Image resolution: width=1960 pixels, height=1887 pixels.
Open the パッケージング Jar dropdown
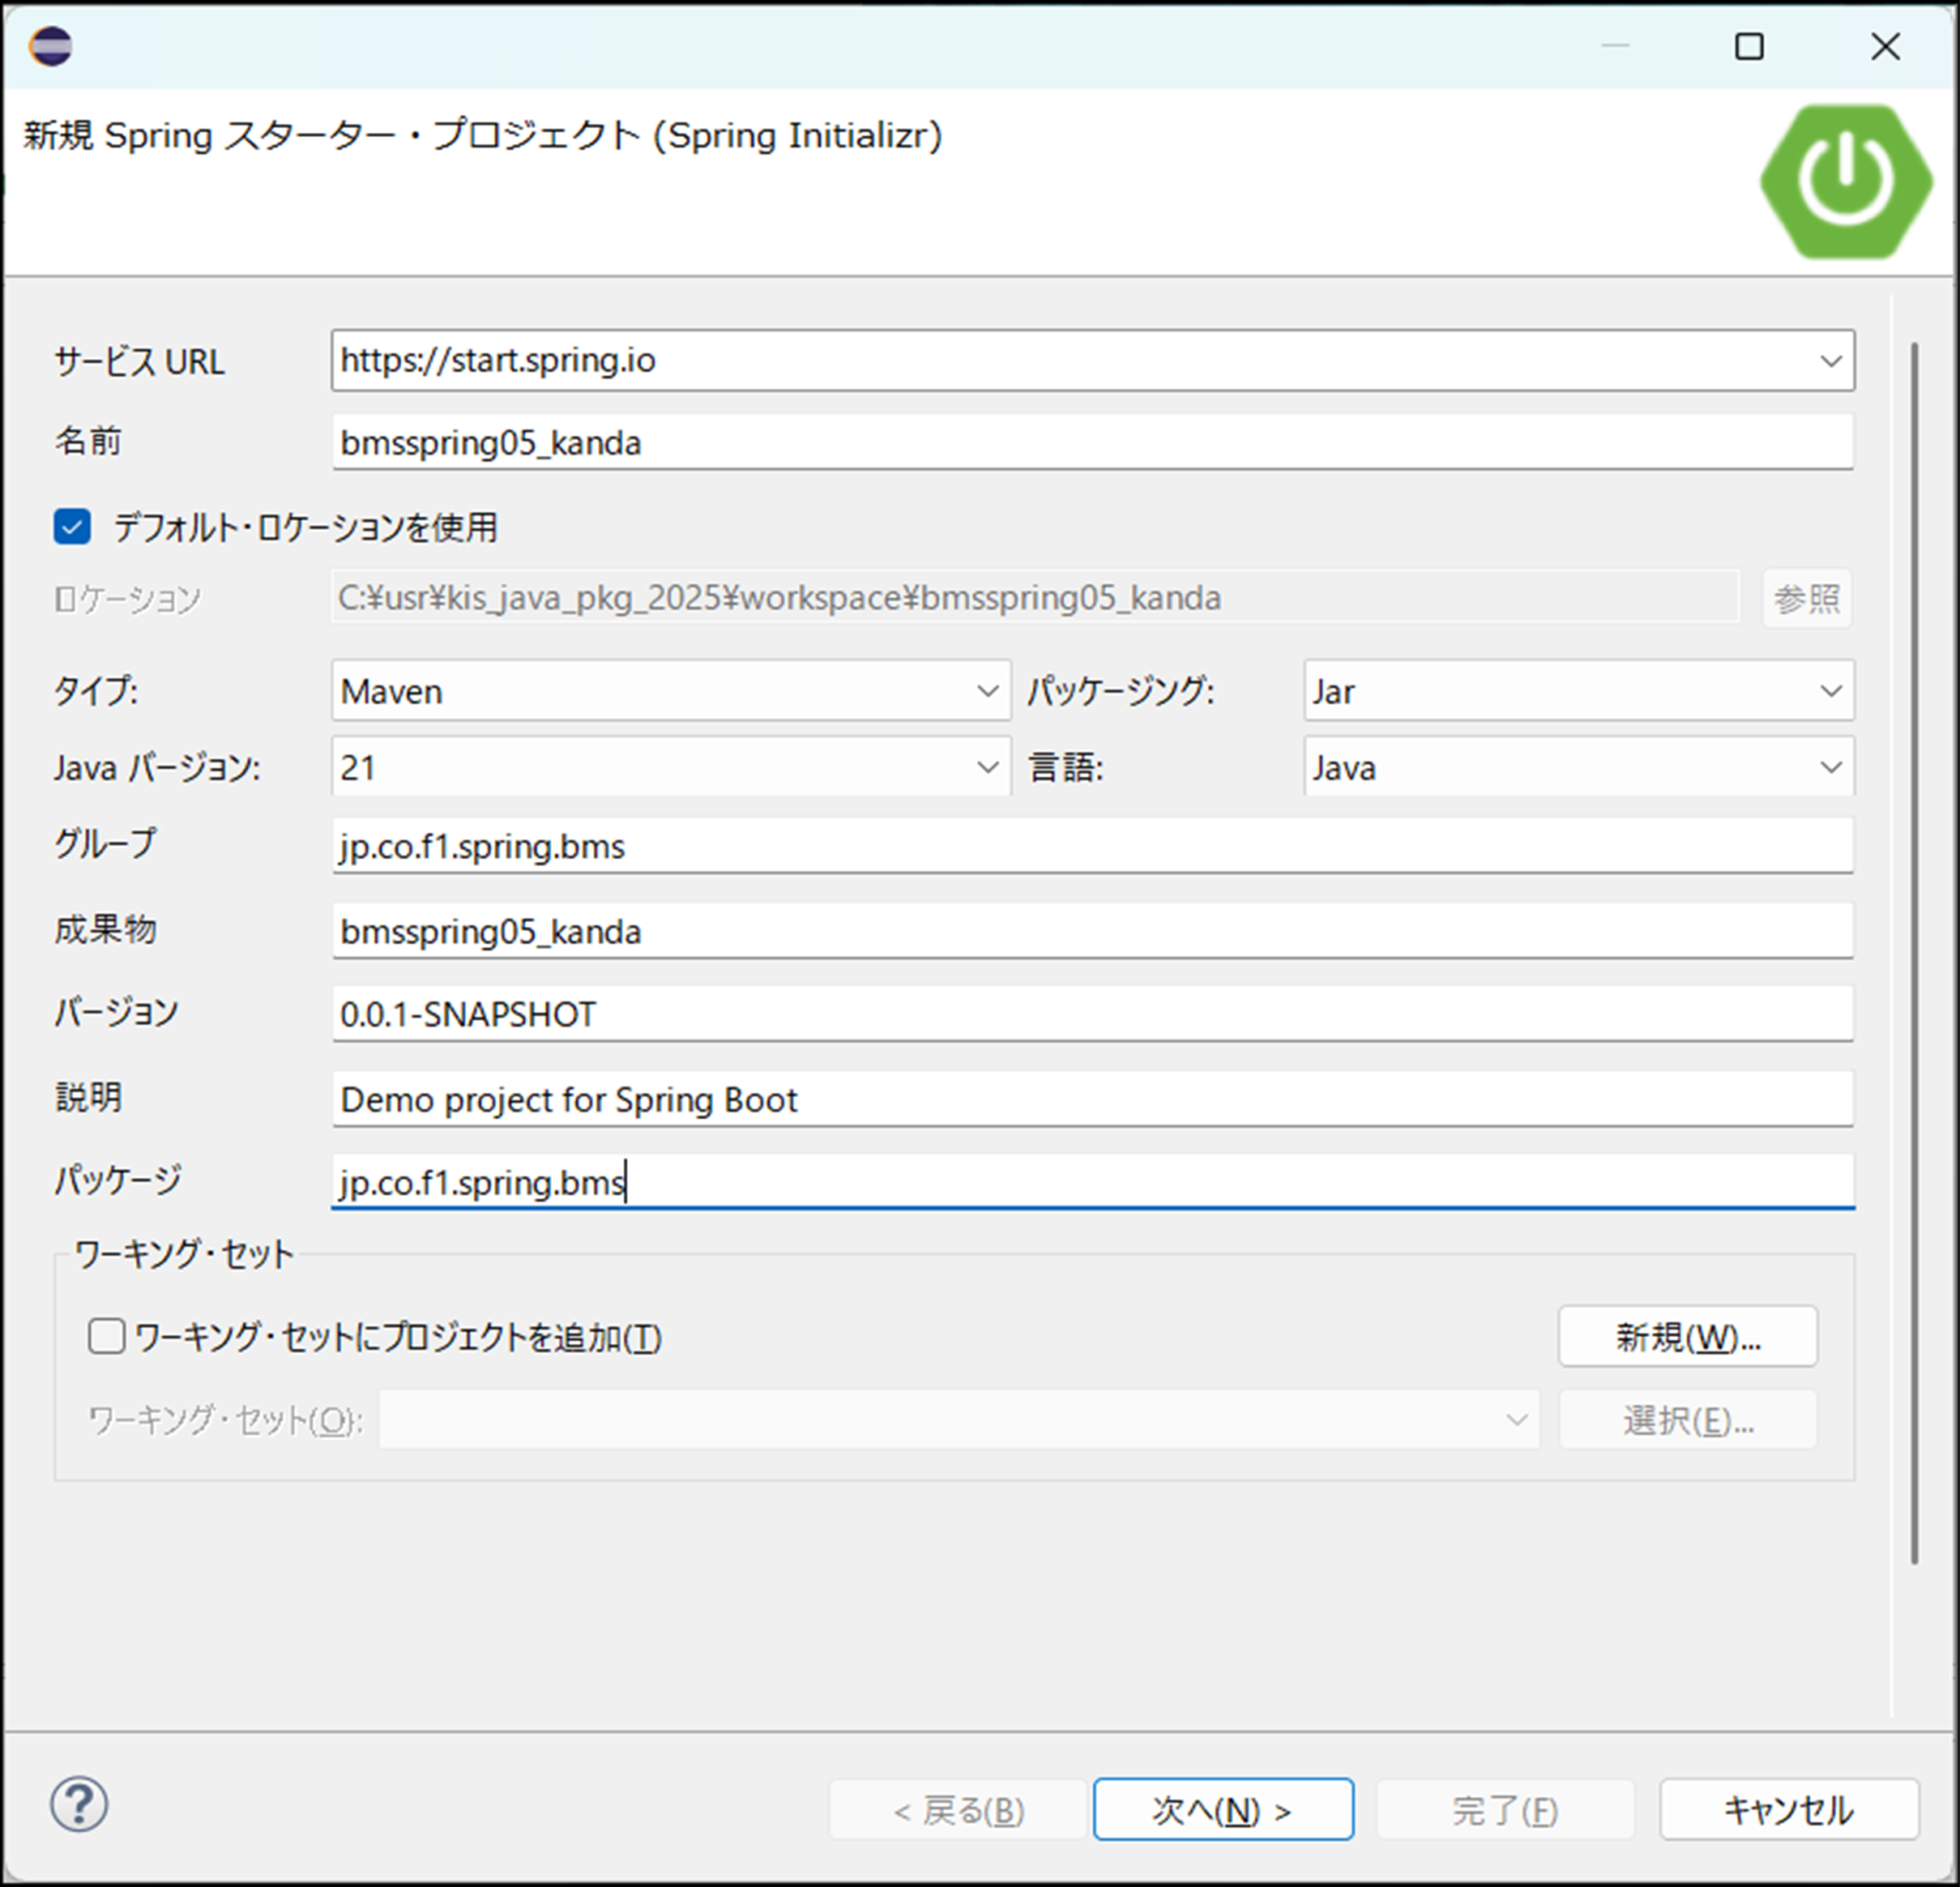[x=1830, y=691]
